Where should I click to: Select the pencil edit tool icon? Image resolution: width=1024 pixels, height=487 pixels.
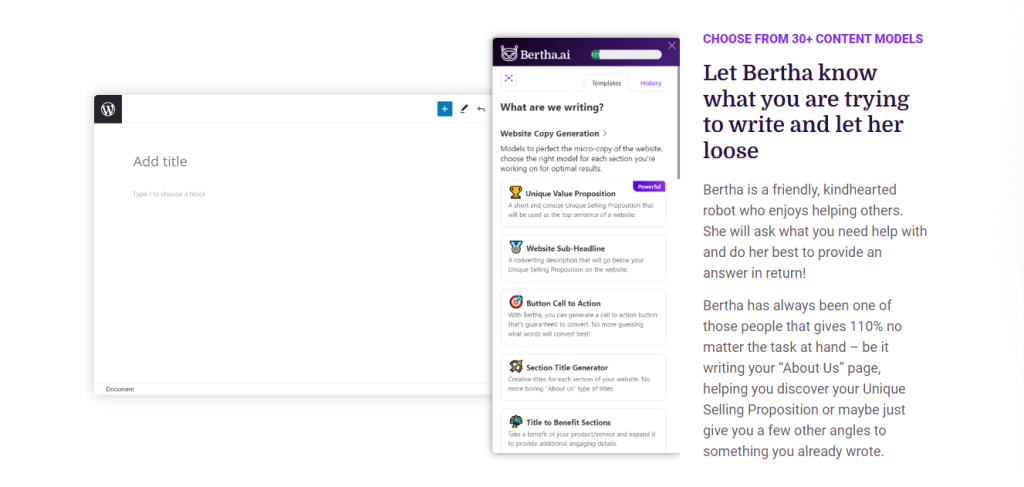tap(464, 109)
